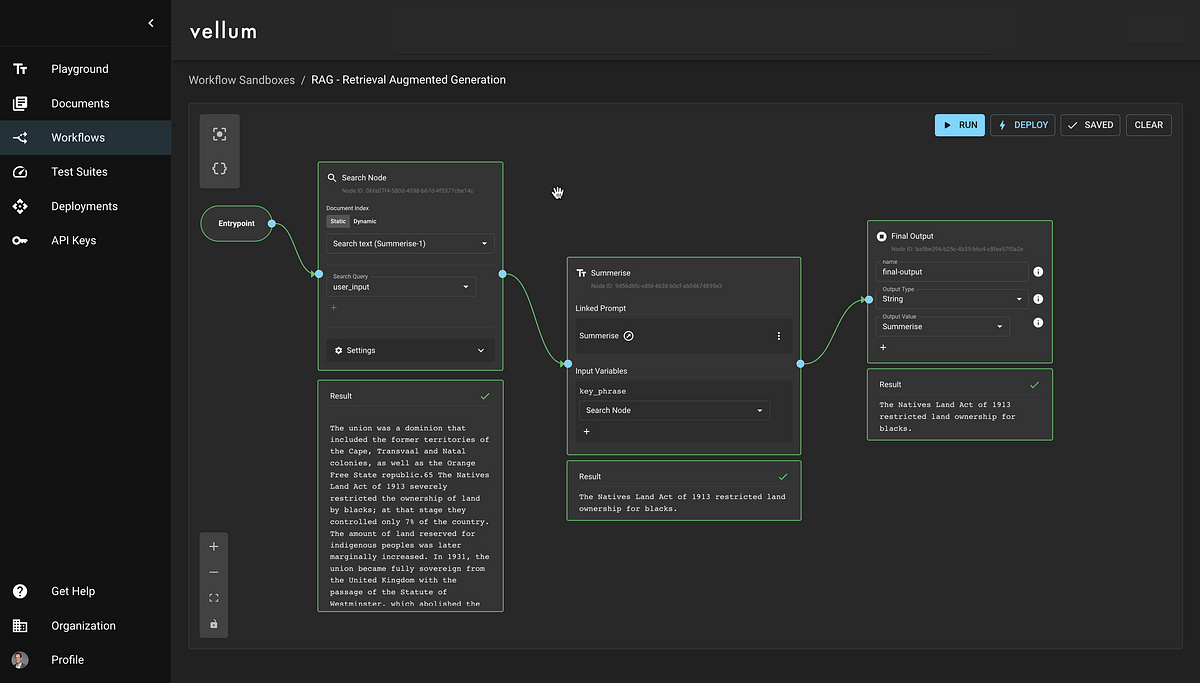Open the Summerise prompt options menu
Image resolution: width=1200 pixels, height=683 pixels.
click(x=779, y=335)
